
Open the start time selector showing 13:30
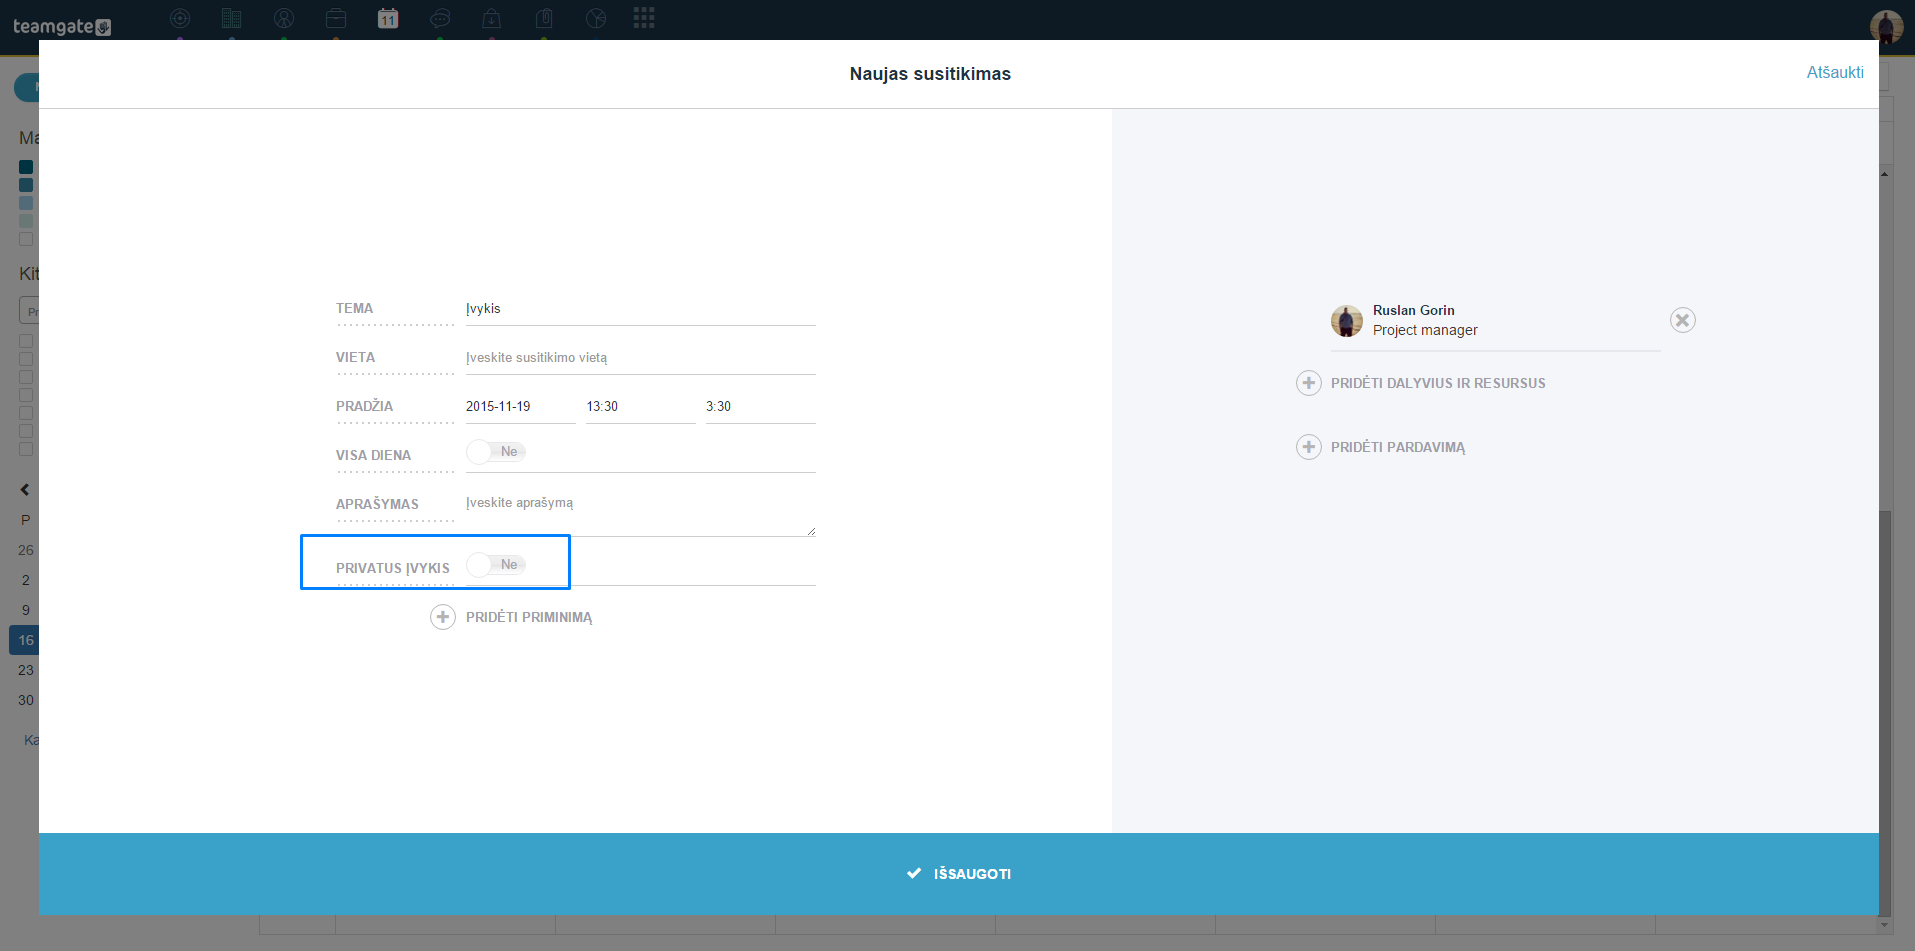click(641, 407)
